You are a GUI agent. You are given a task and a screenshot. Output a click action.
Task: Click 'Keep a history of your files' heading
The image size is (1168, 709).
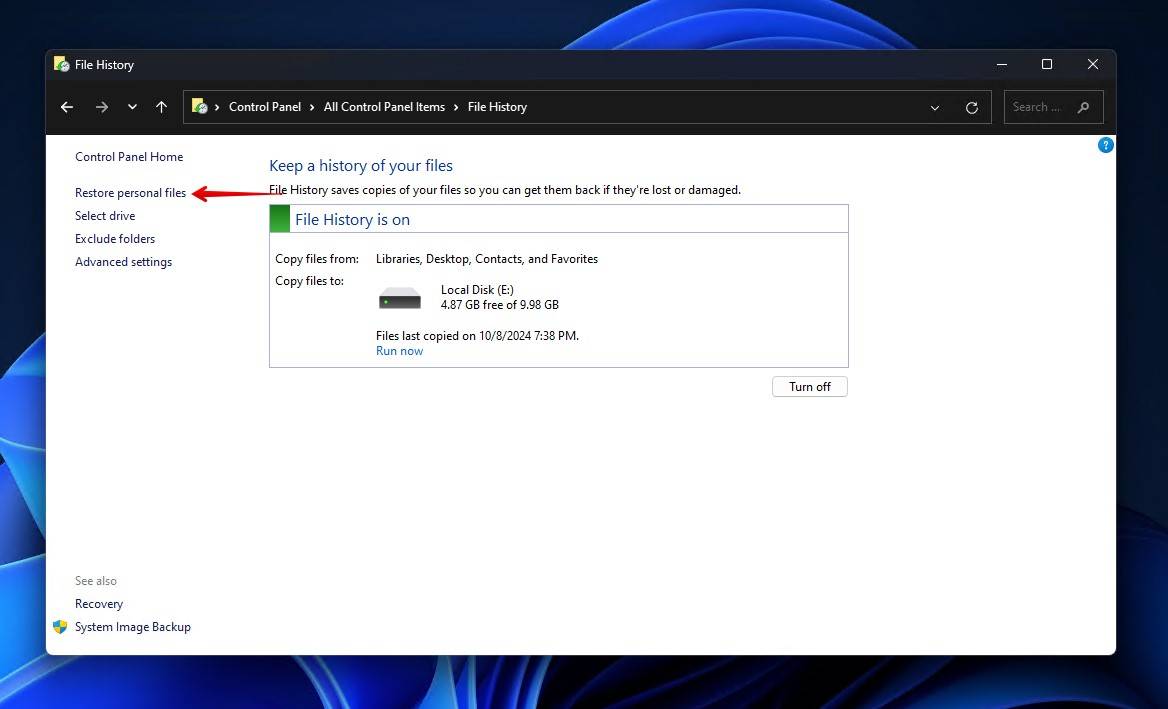tap(361, 165)
